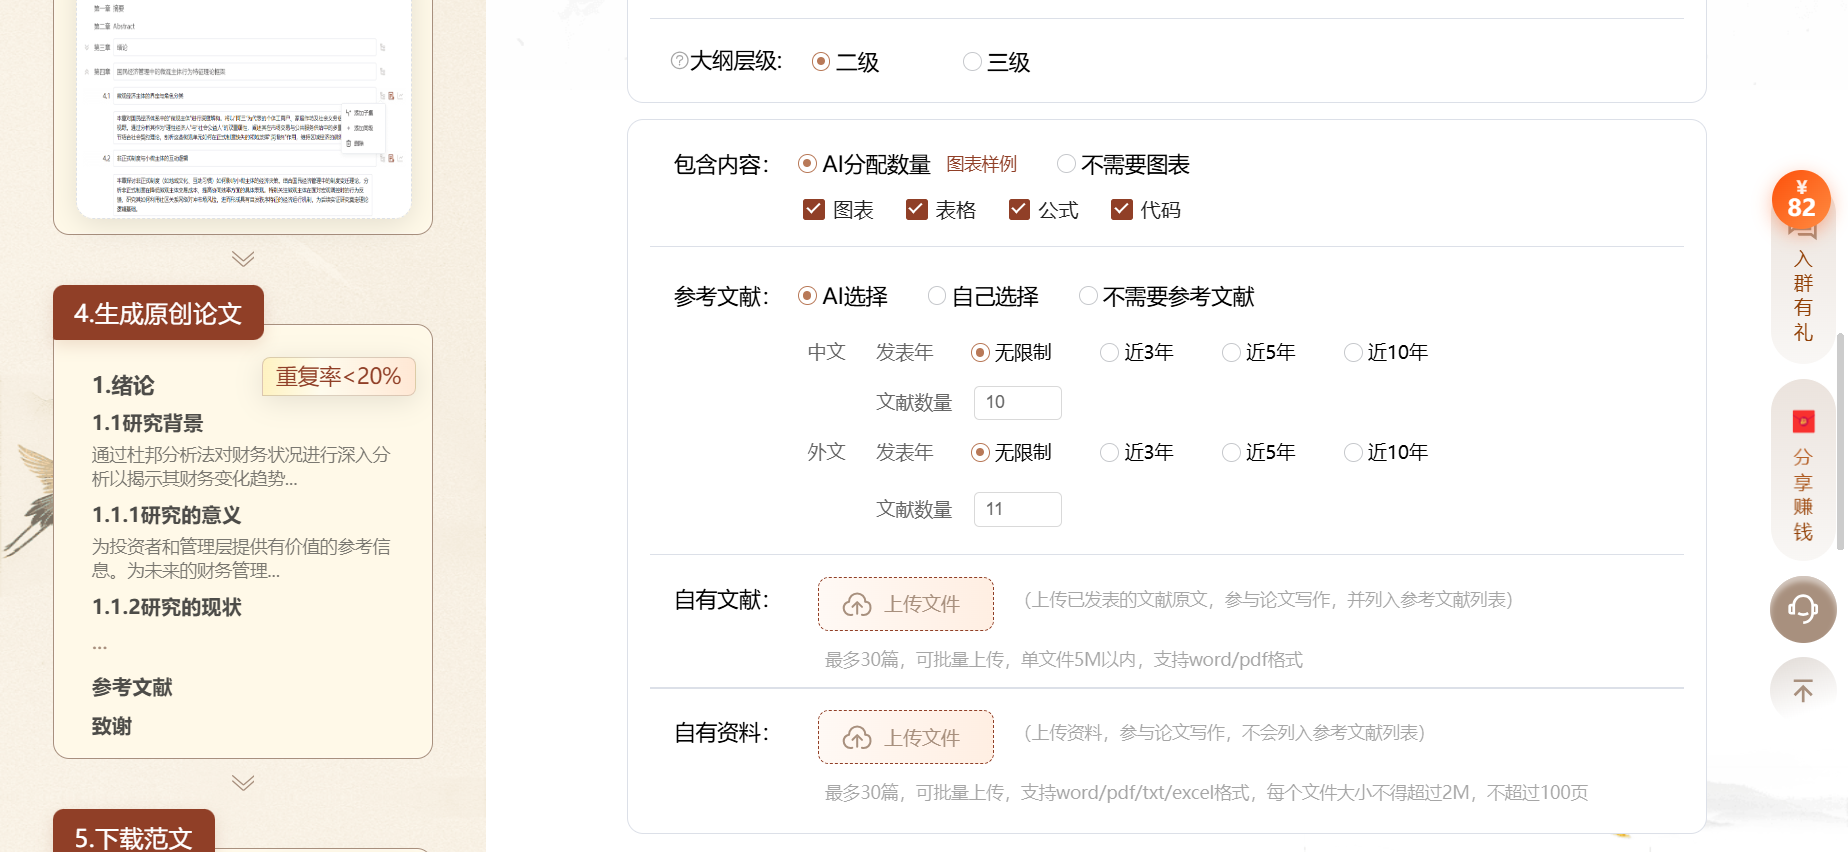
Task: Click the cloud upload icon for 自有资料
Action: [x=857, y=738]
